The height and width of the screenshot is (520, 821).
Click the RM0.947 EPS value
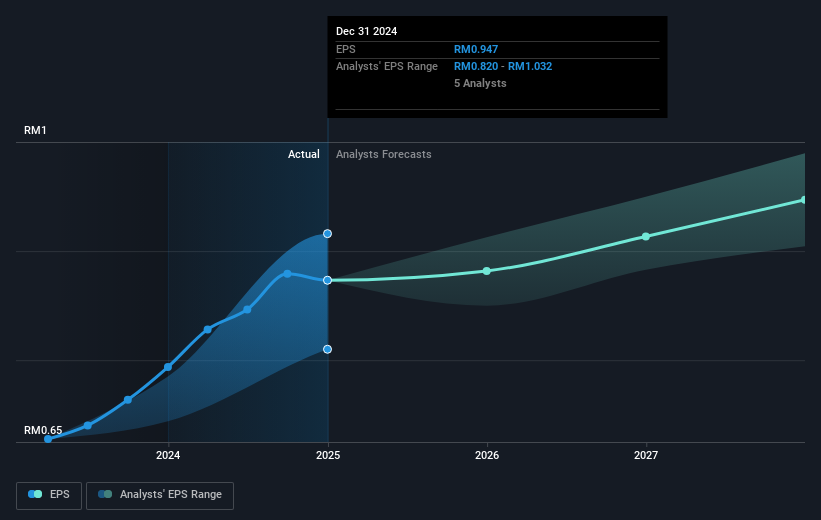[x=476, y=49]
